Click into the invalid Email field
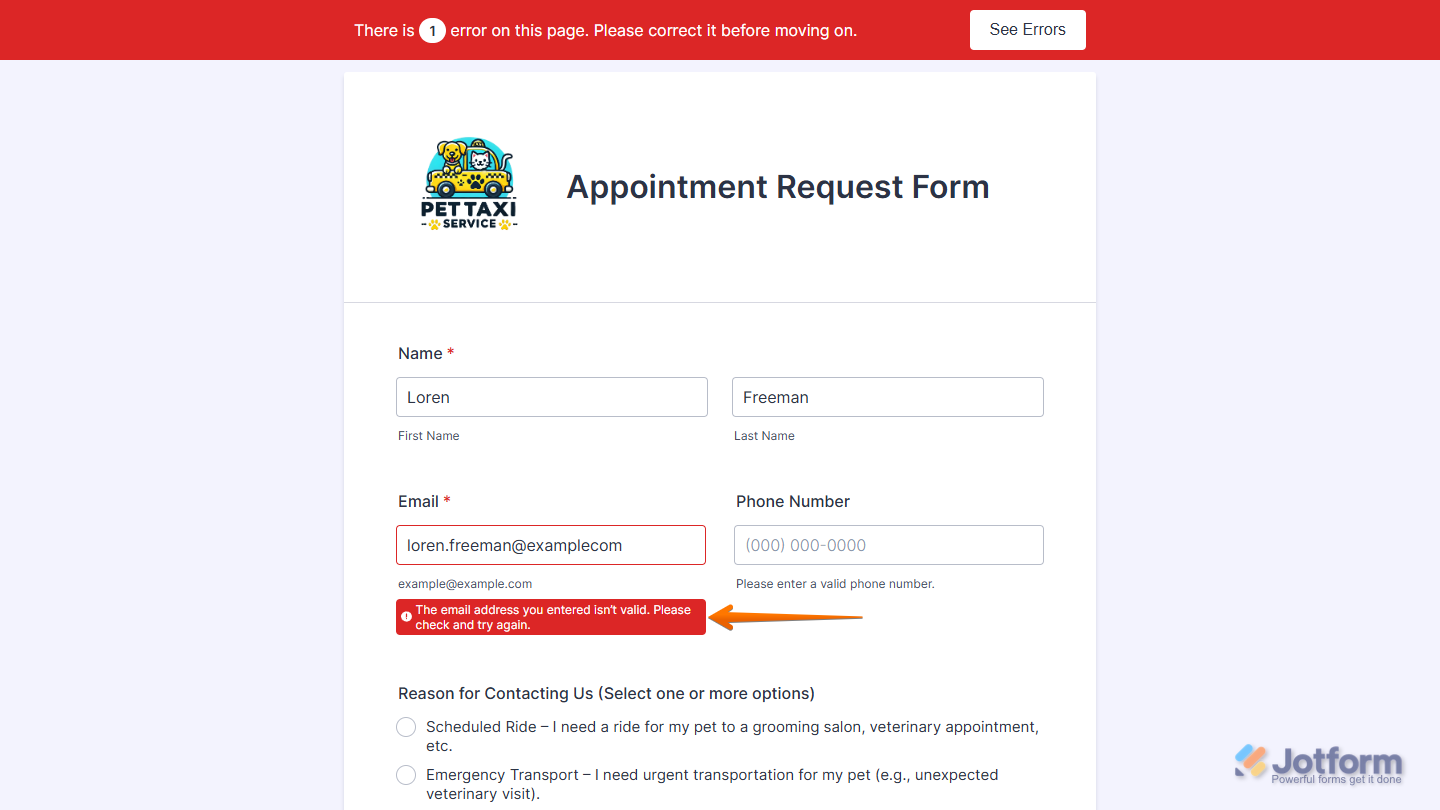The height and width of the screenshot is (810, 1440). tap(551, 545)
